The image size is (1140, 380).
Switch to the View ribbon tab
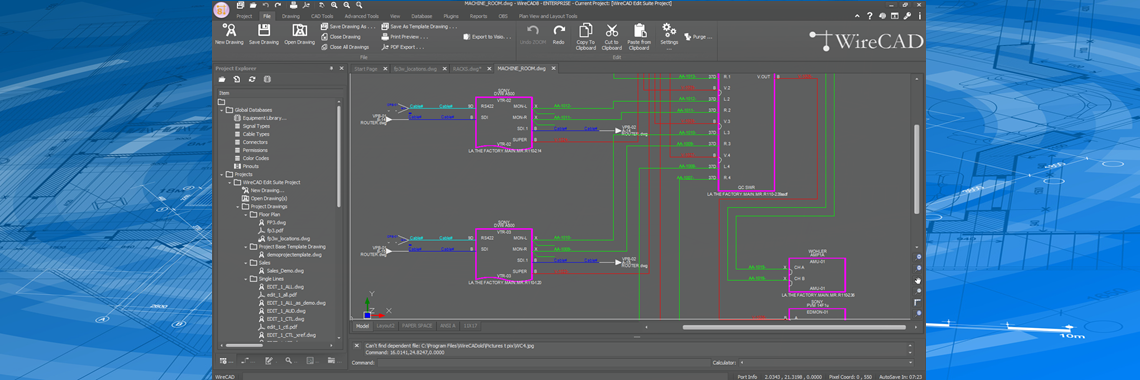coord(395,15)
